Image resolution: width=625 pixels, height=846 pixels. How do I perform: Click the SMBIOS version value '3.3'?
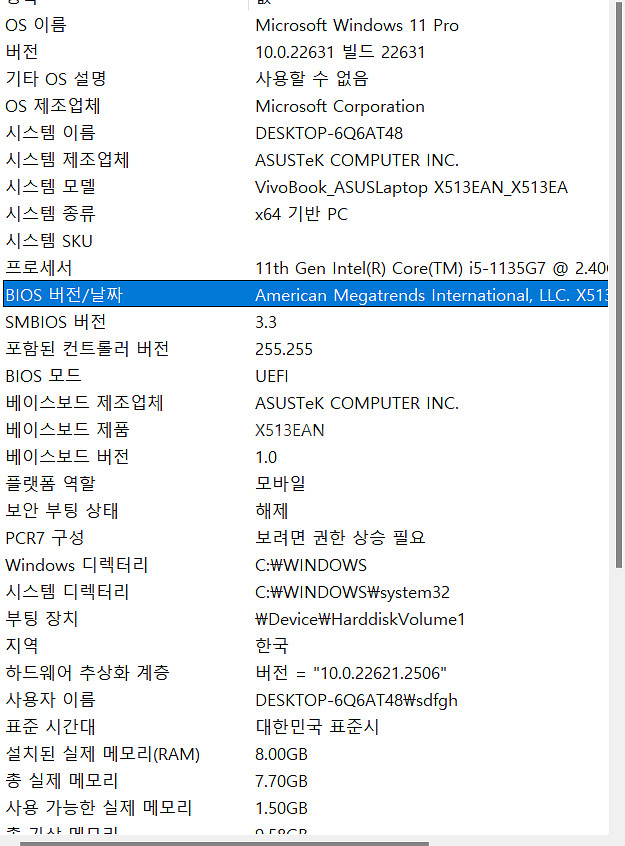(266, 322)
